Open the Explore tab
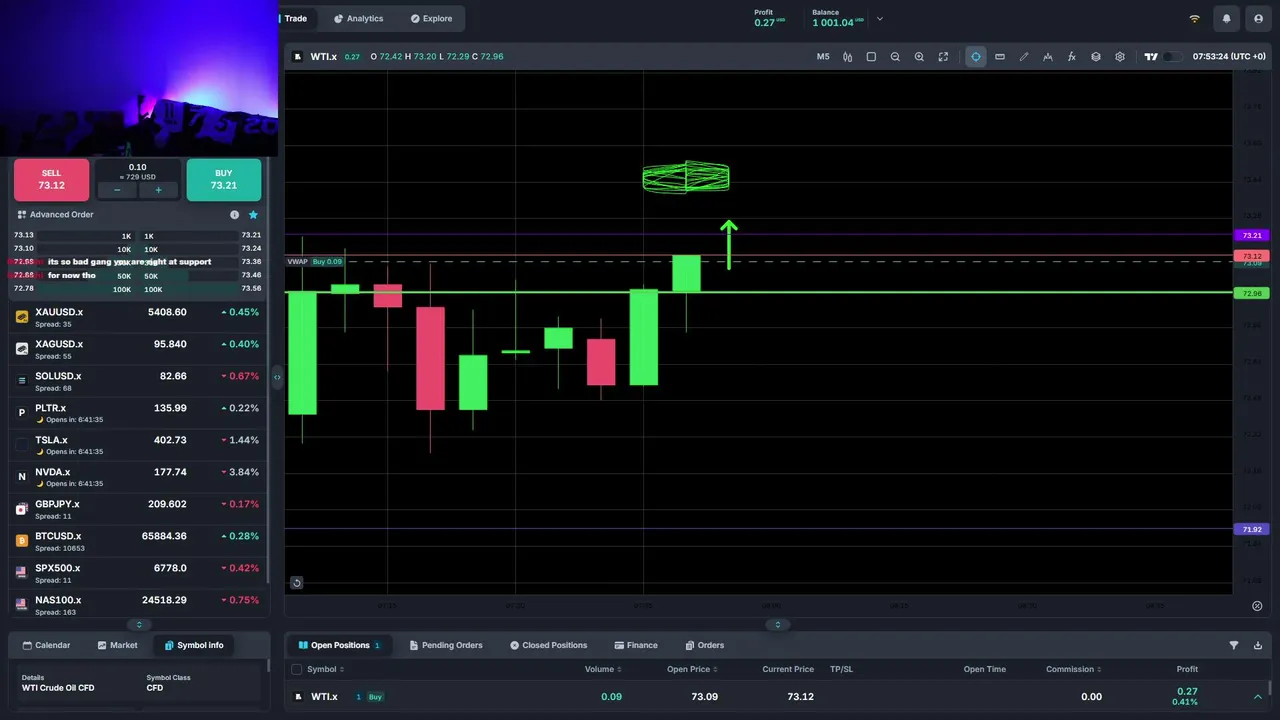Image resolution: width=1280 pixels, height=720 pixels. point(431,19)
